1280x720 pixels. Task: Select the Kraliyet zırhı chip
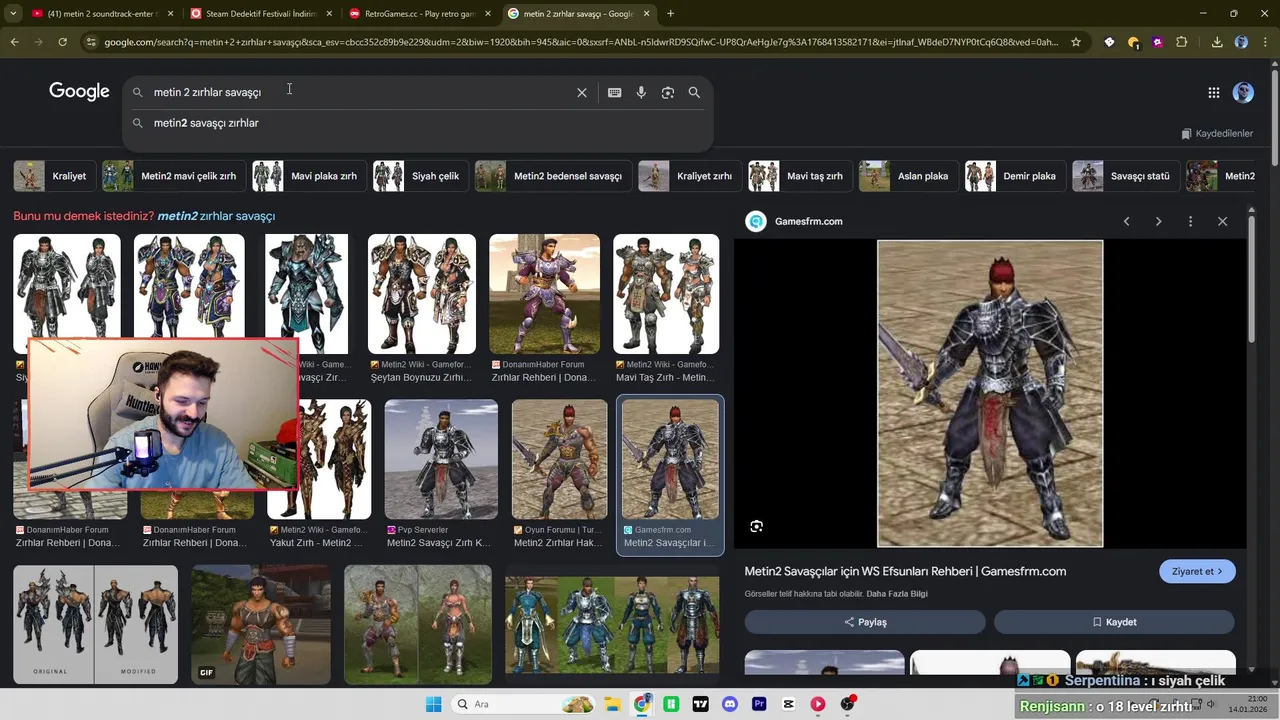coord(688,176)
